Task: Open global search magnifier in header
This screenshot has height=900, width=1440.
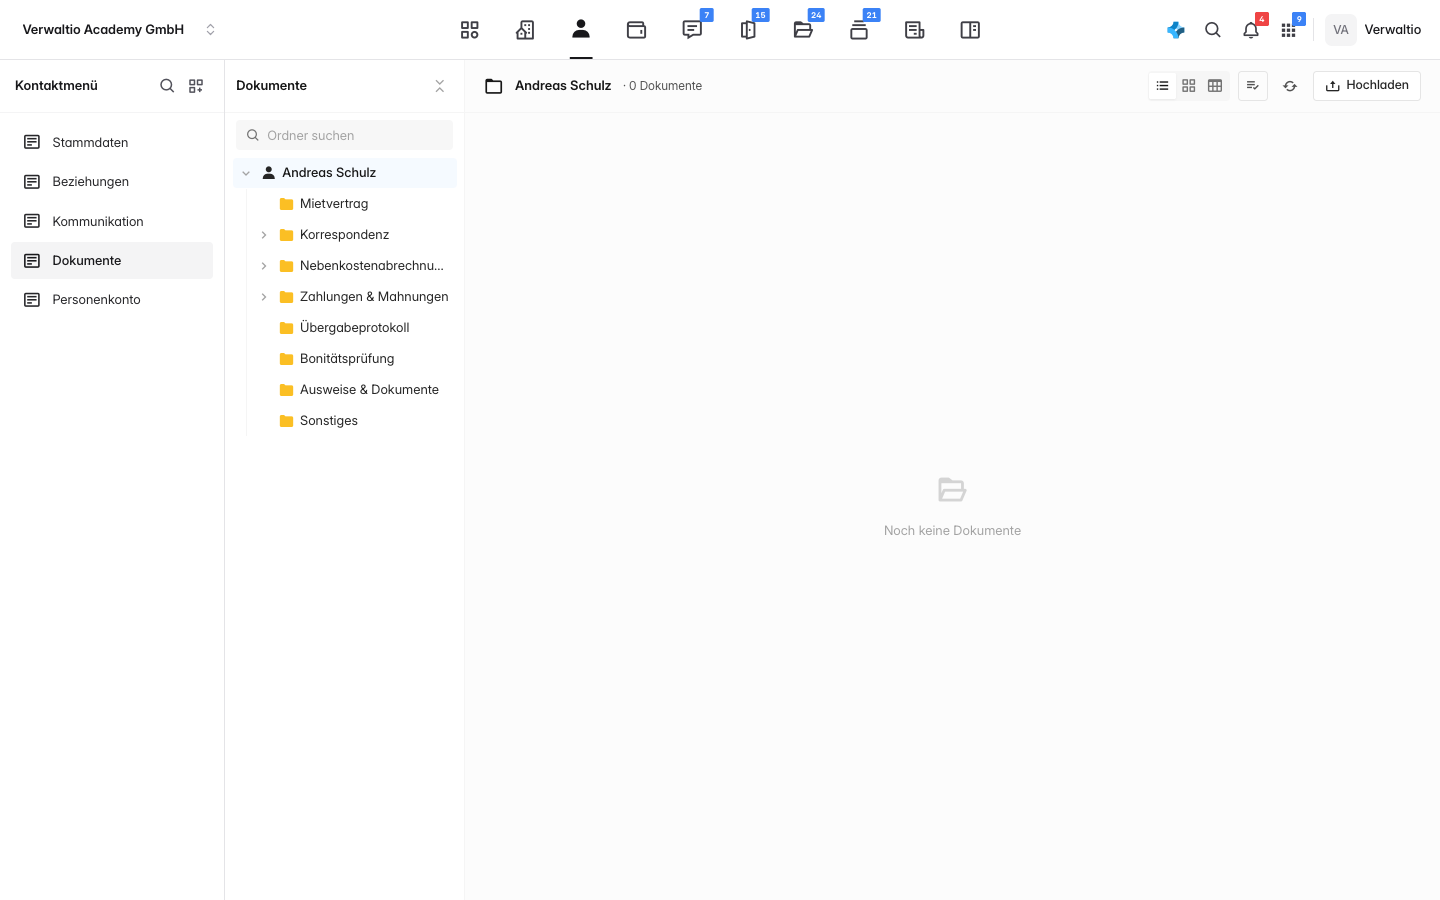Action: (x=1213, y=30)
